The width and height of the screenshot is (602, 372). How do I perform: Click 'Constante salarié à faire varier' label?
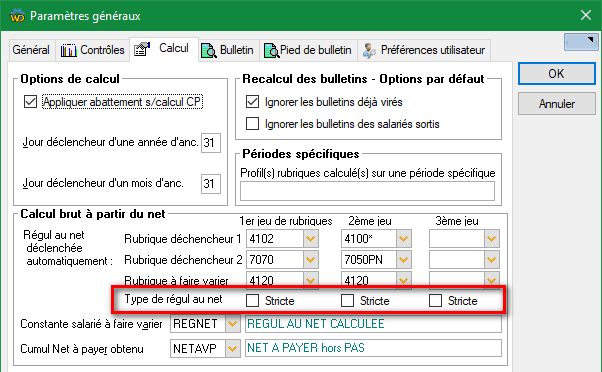point(91,324)
